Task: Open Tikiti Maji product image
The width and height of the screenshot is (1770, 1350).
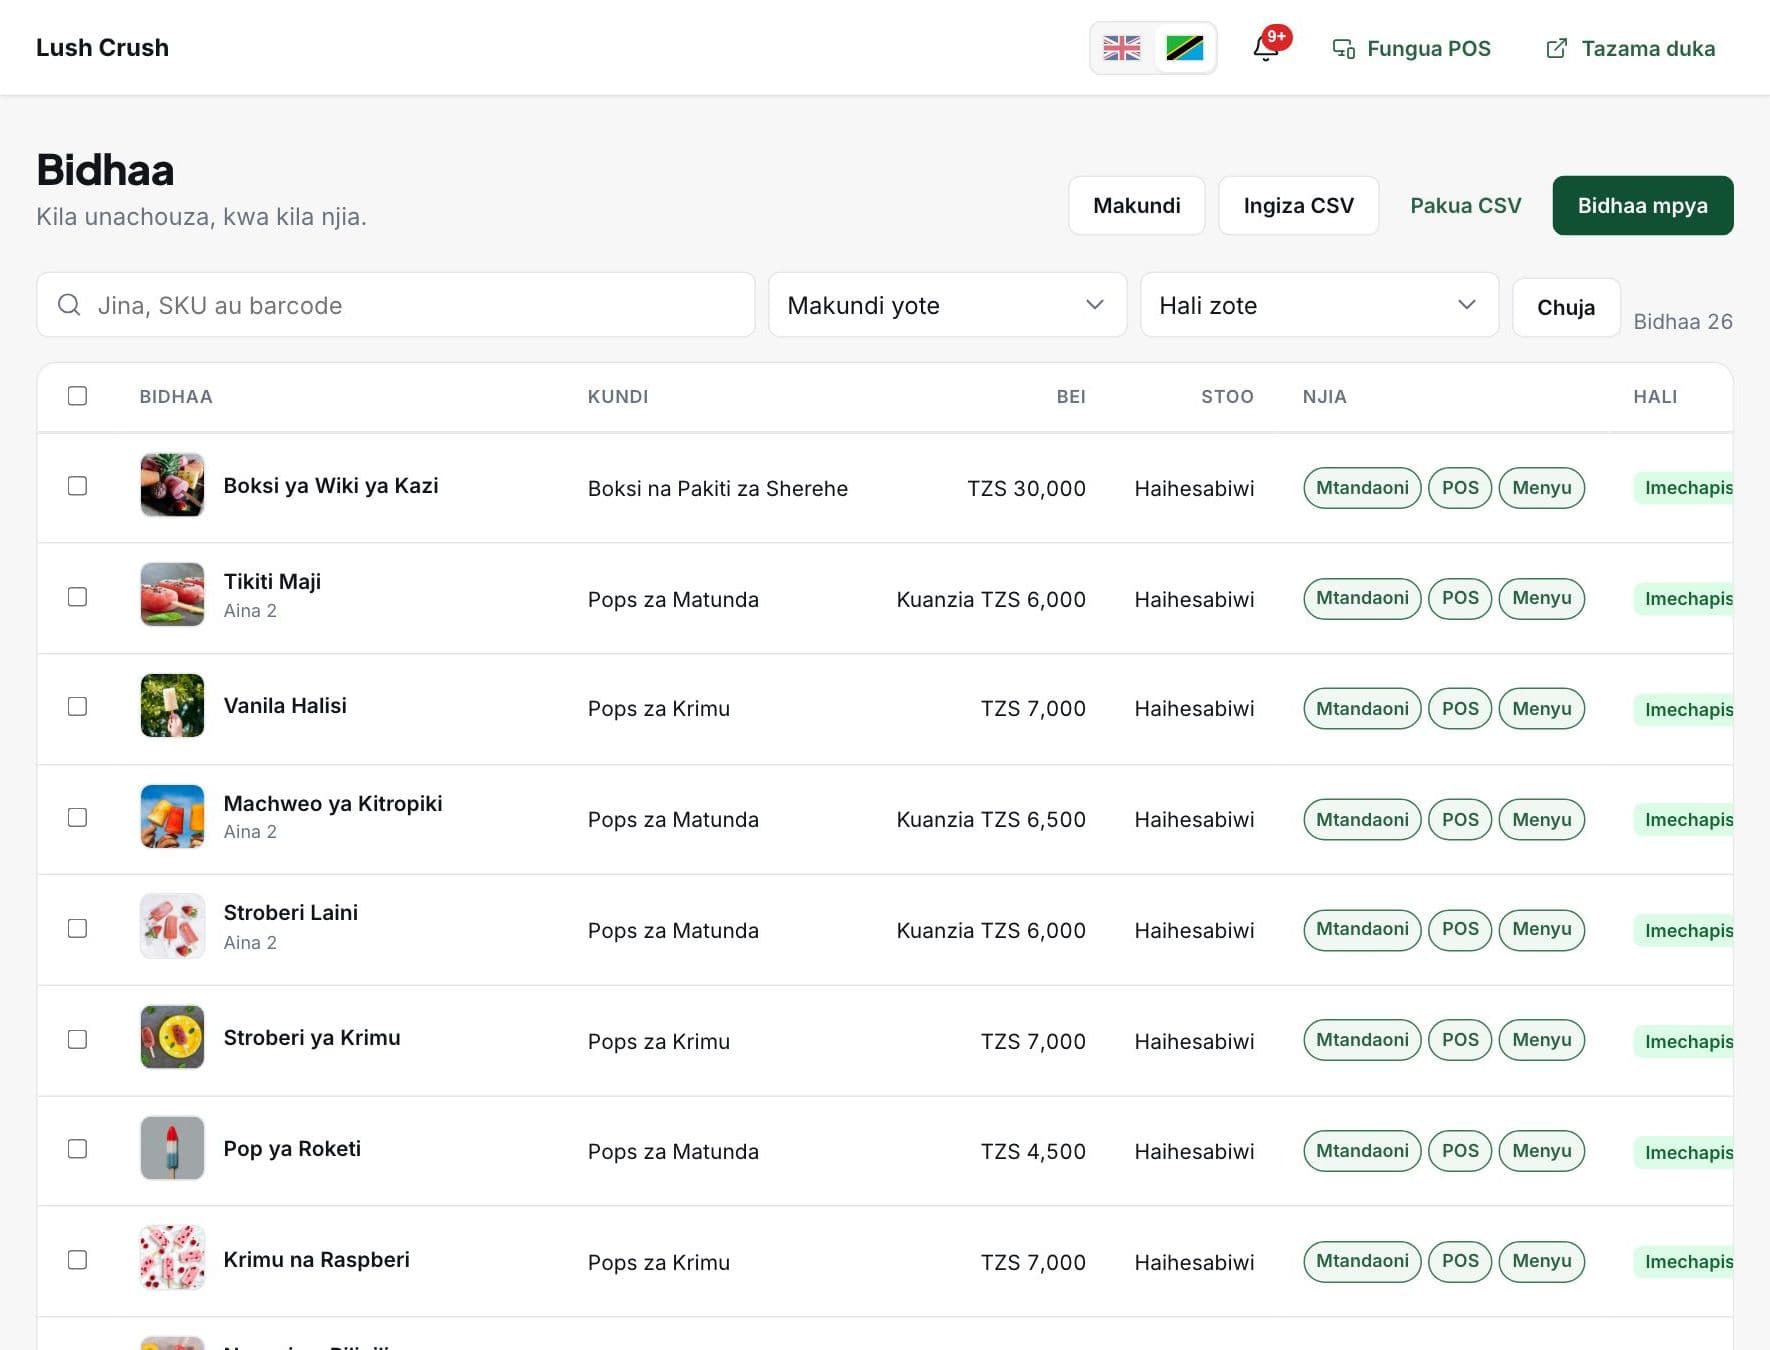Action: 172,595
